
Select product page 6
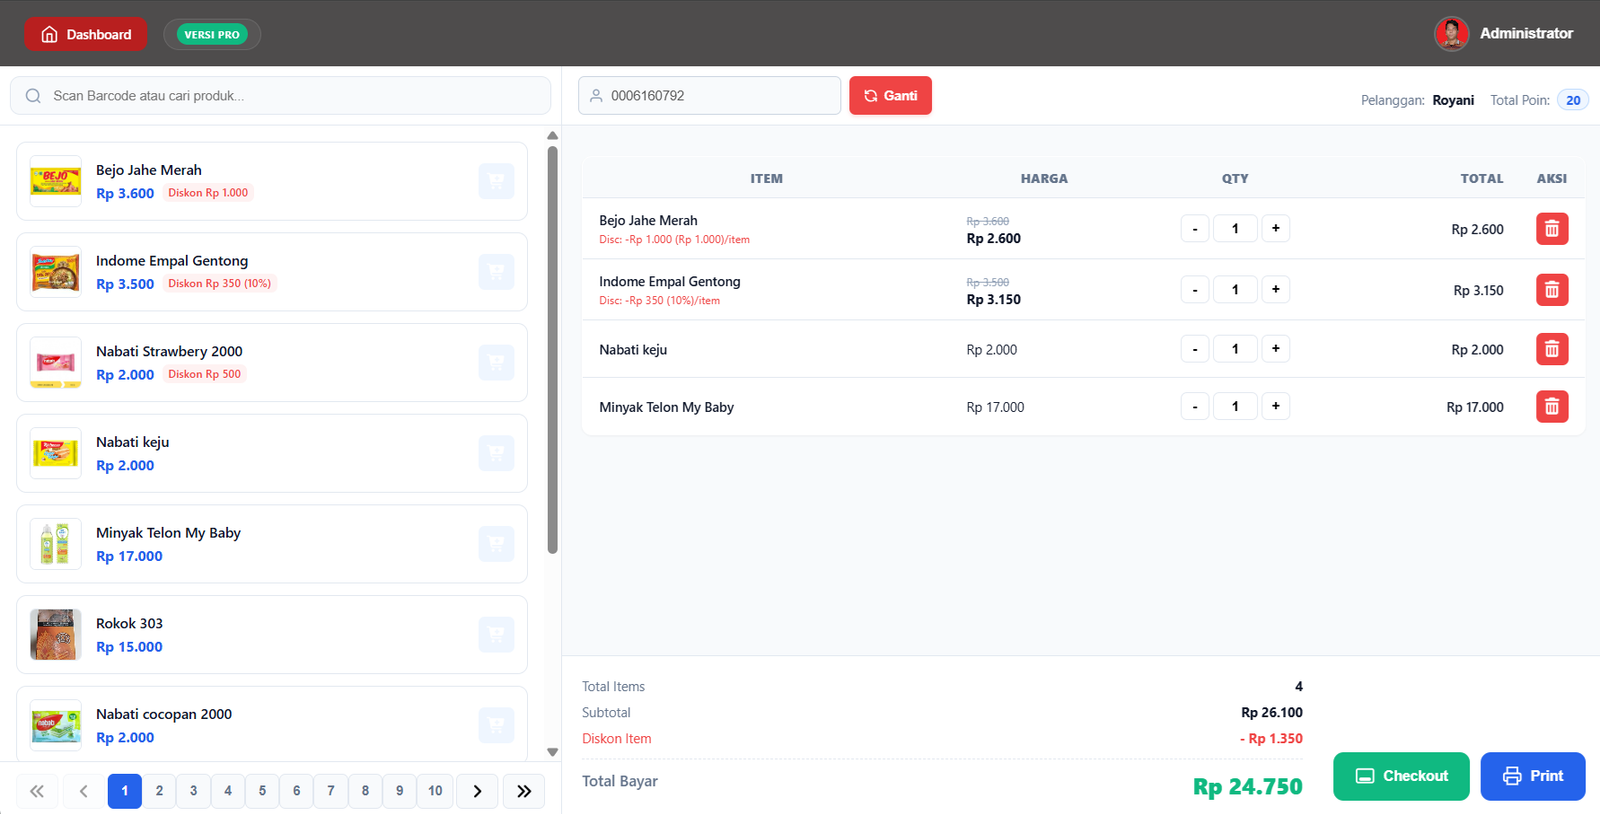(x=296, y=791)
